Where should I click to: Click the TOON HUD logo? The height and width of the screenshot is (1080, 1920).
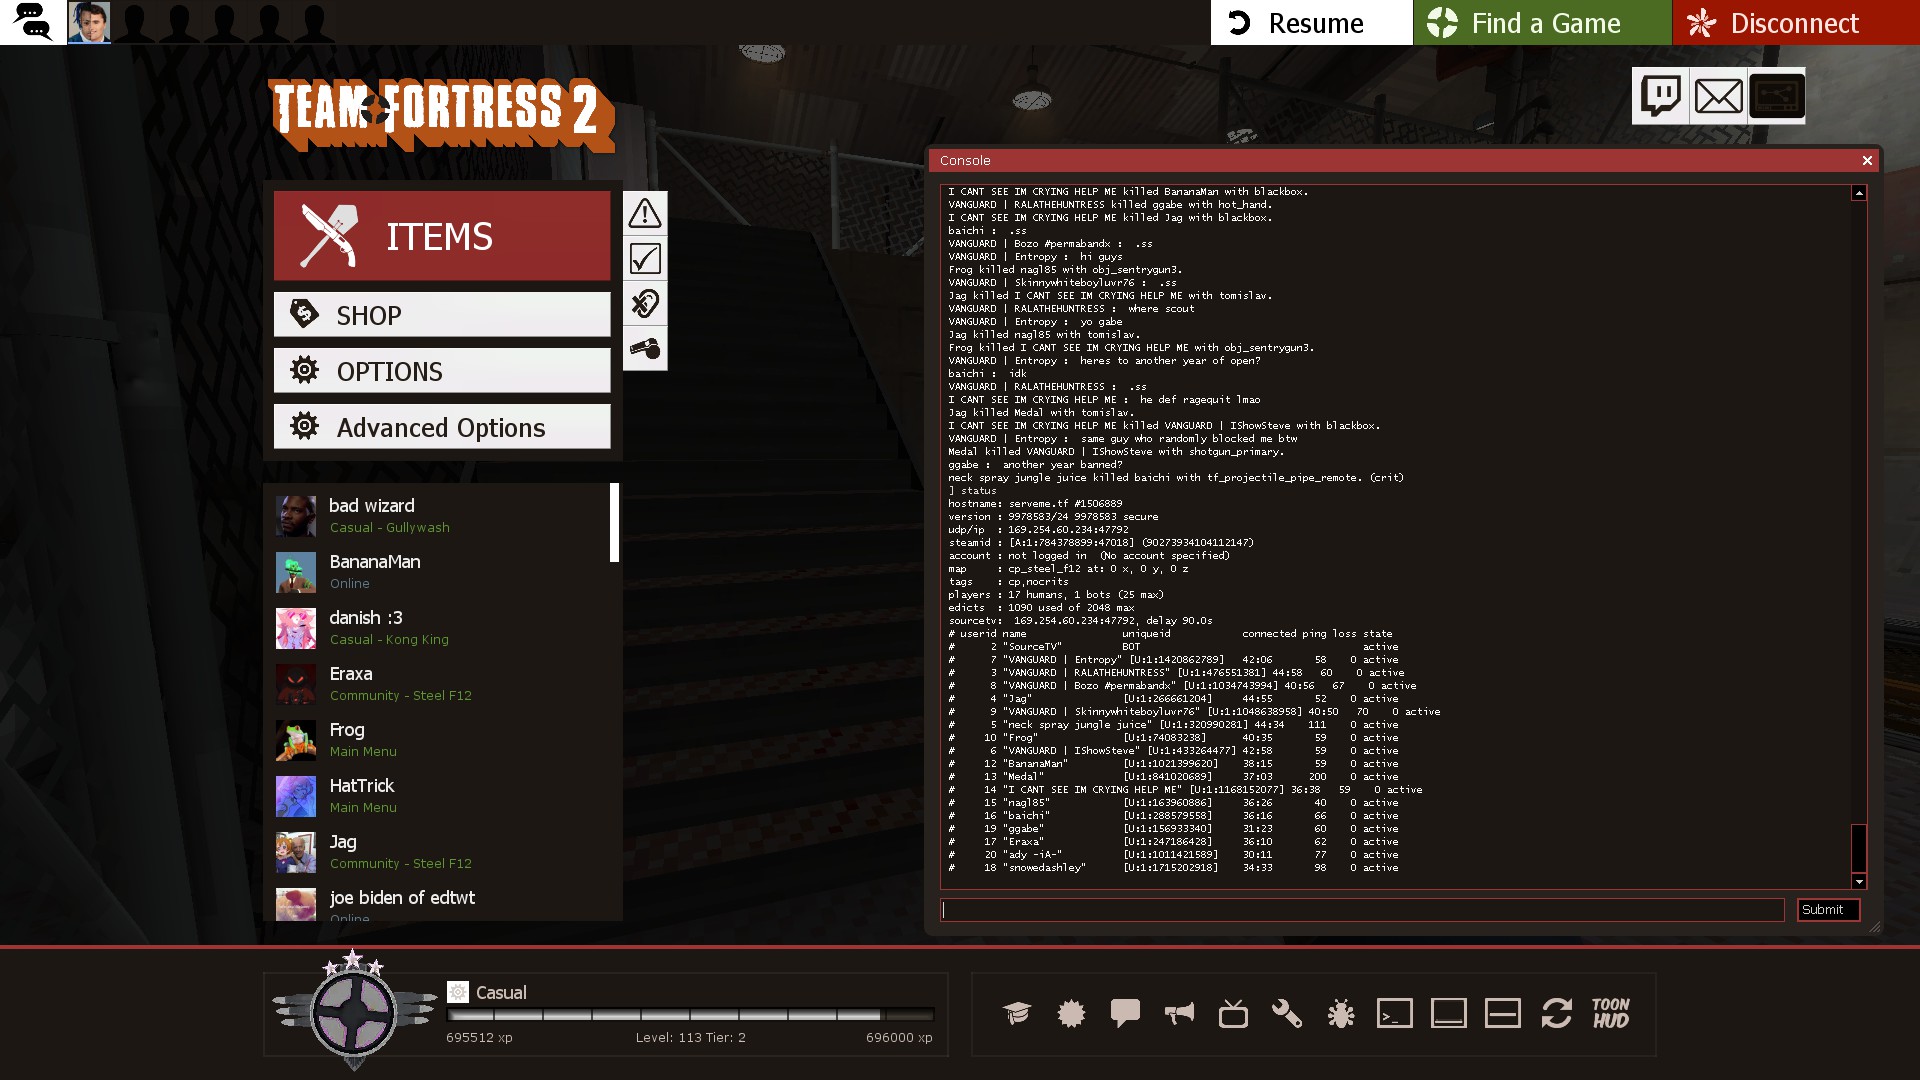tap(1611, 1014)
